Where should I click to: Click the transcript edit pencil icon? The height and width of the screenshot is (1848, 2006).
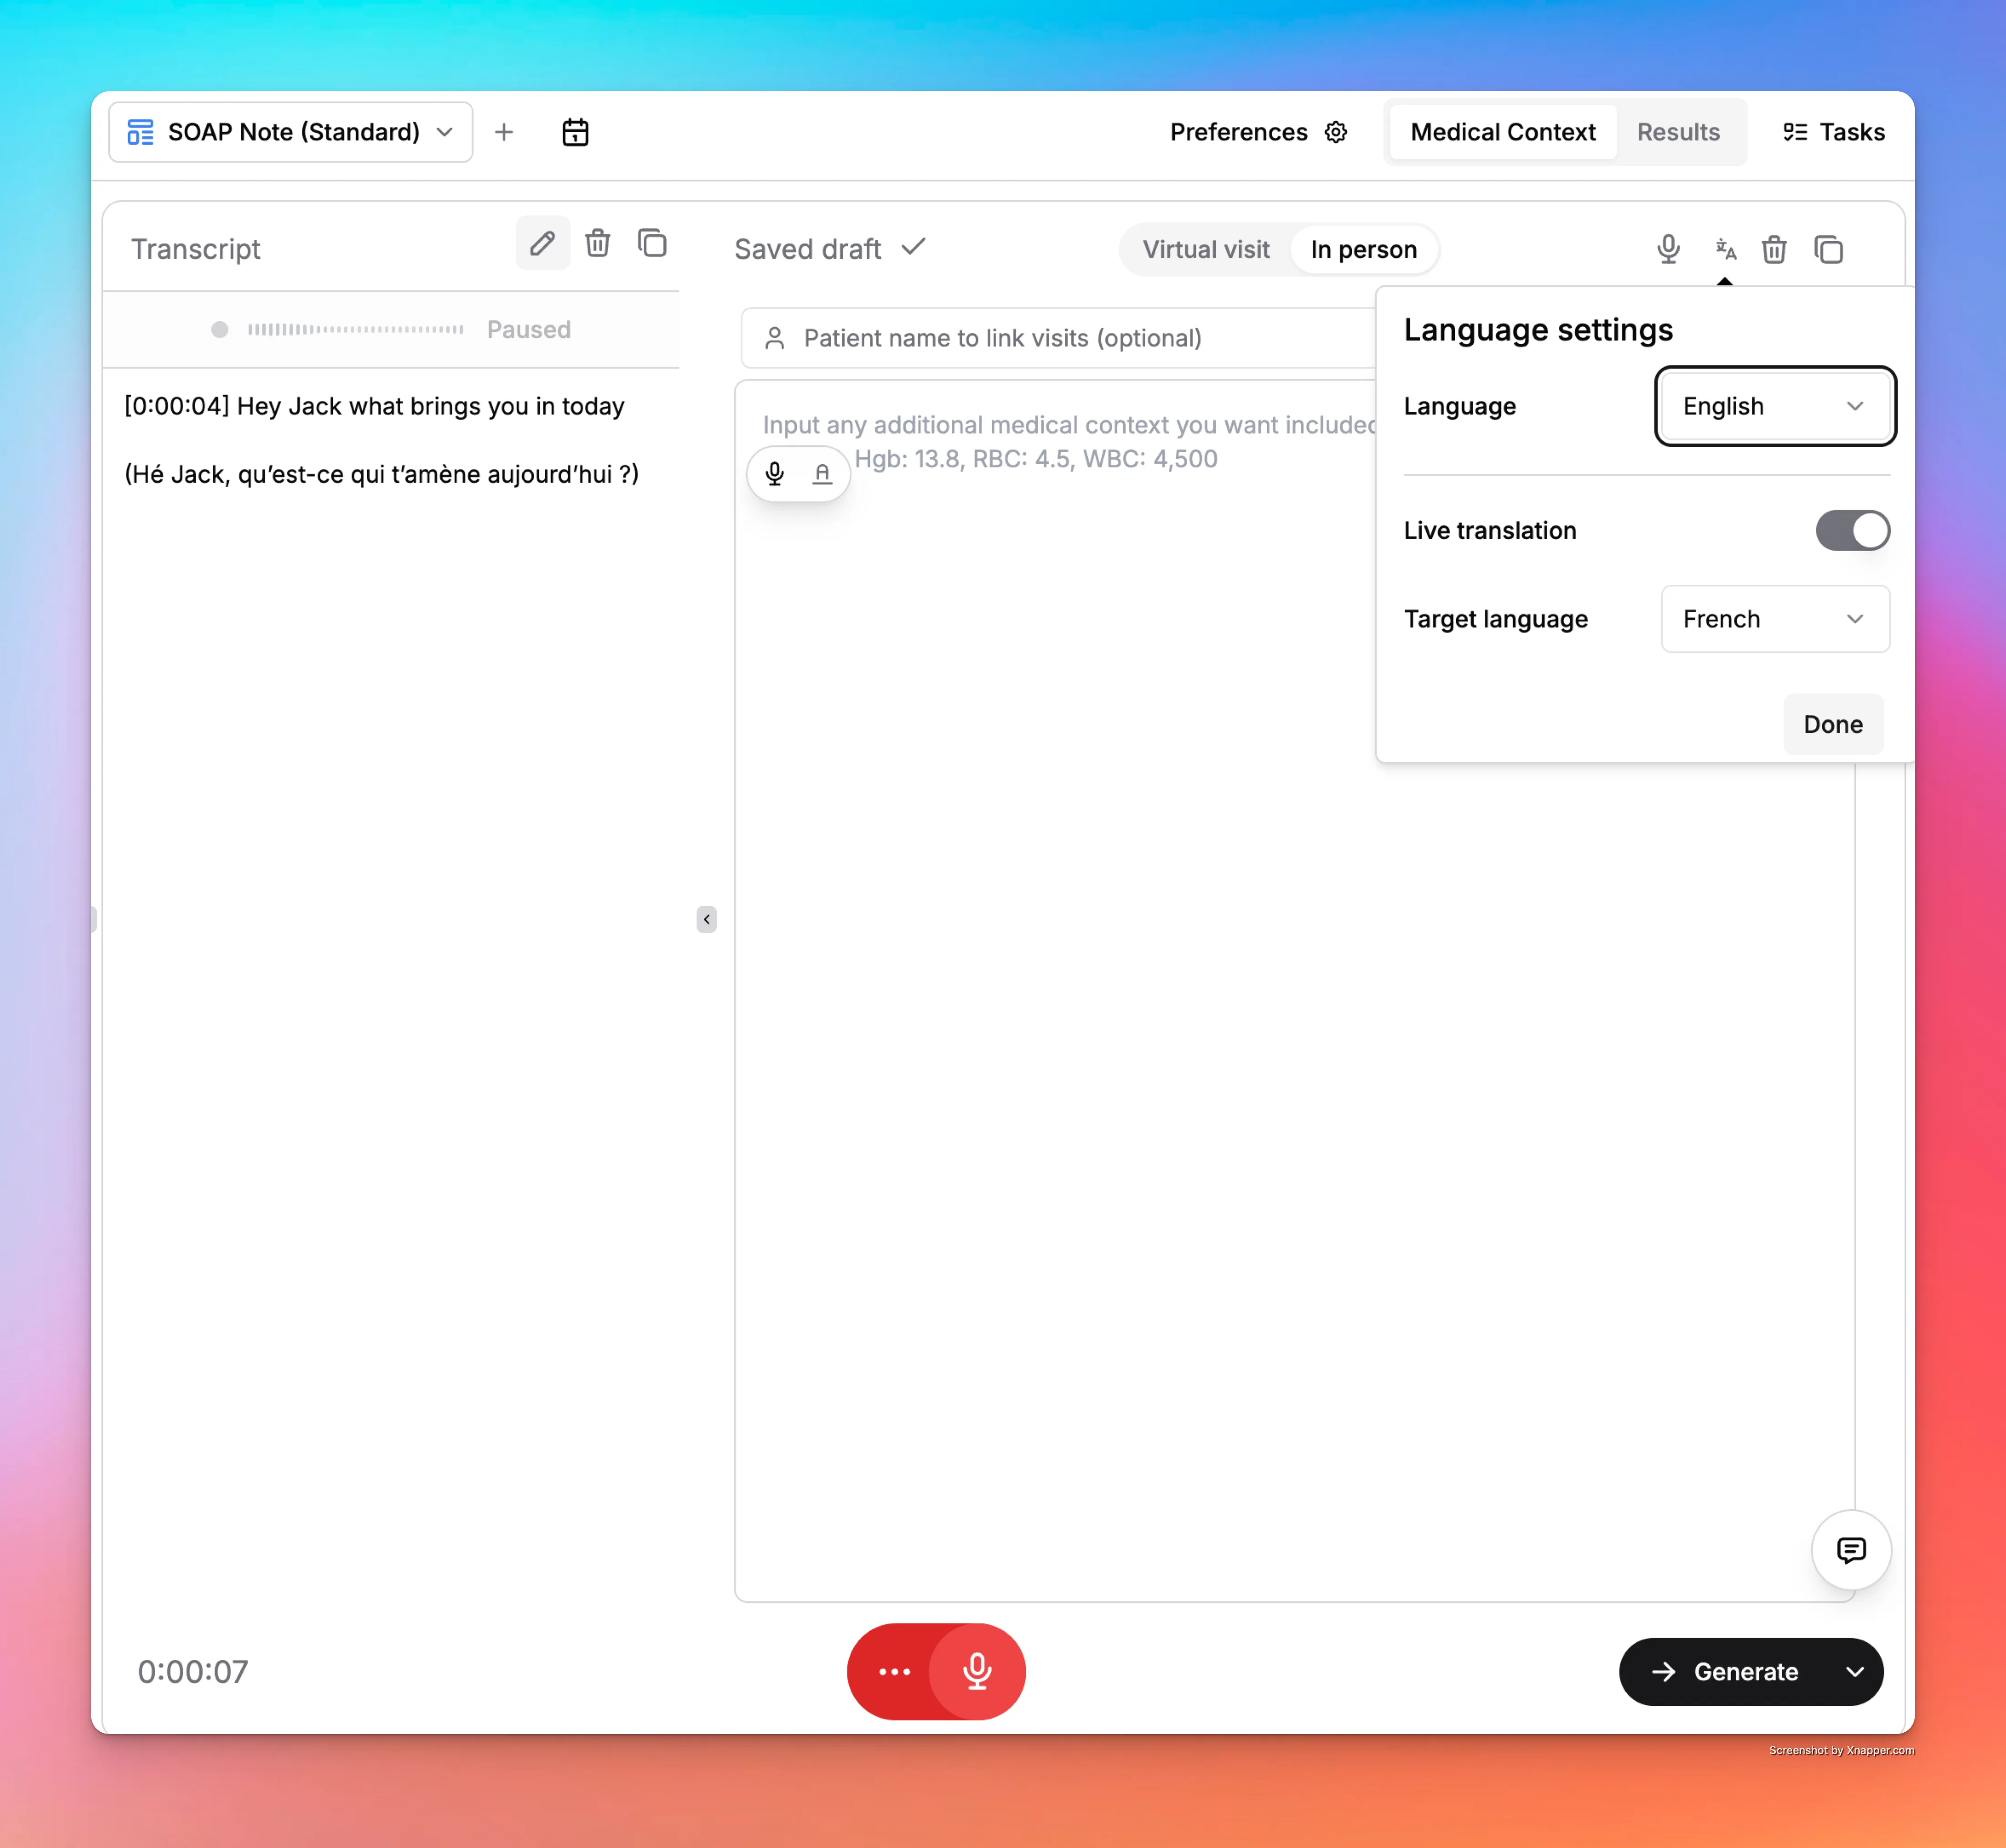542,243
